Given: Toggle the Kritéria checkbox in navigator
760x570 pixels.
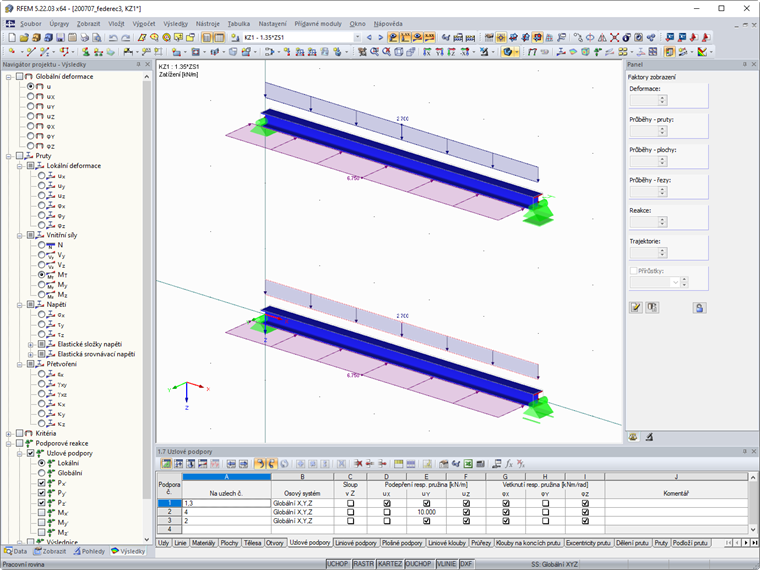Looking at the screenshot, I should [x=19, y=433].
